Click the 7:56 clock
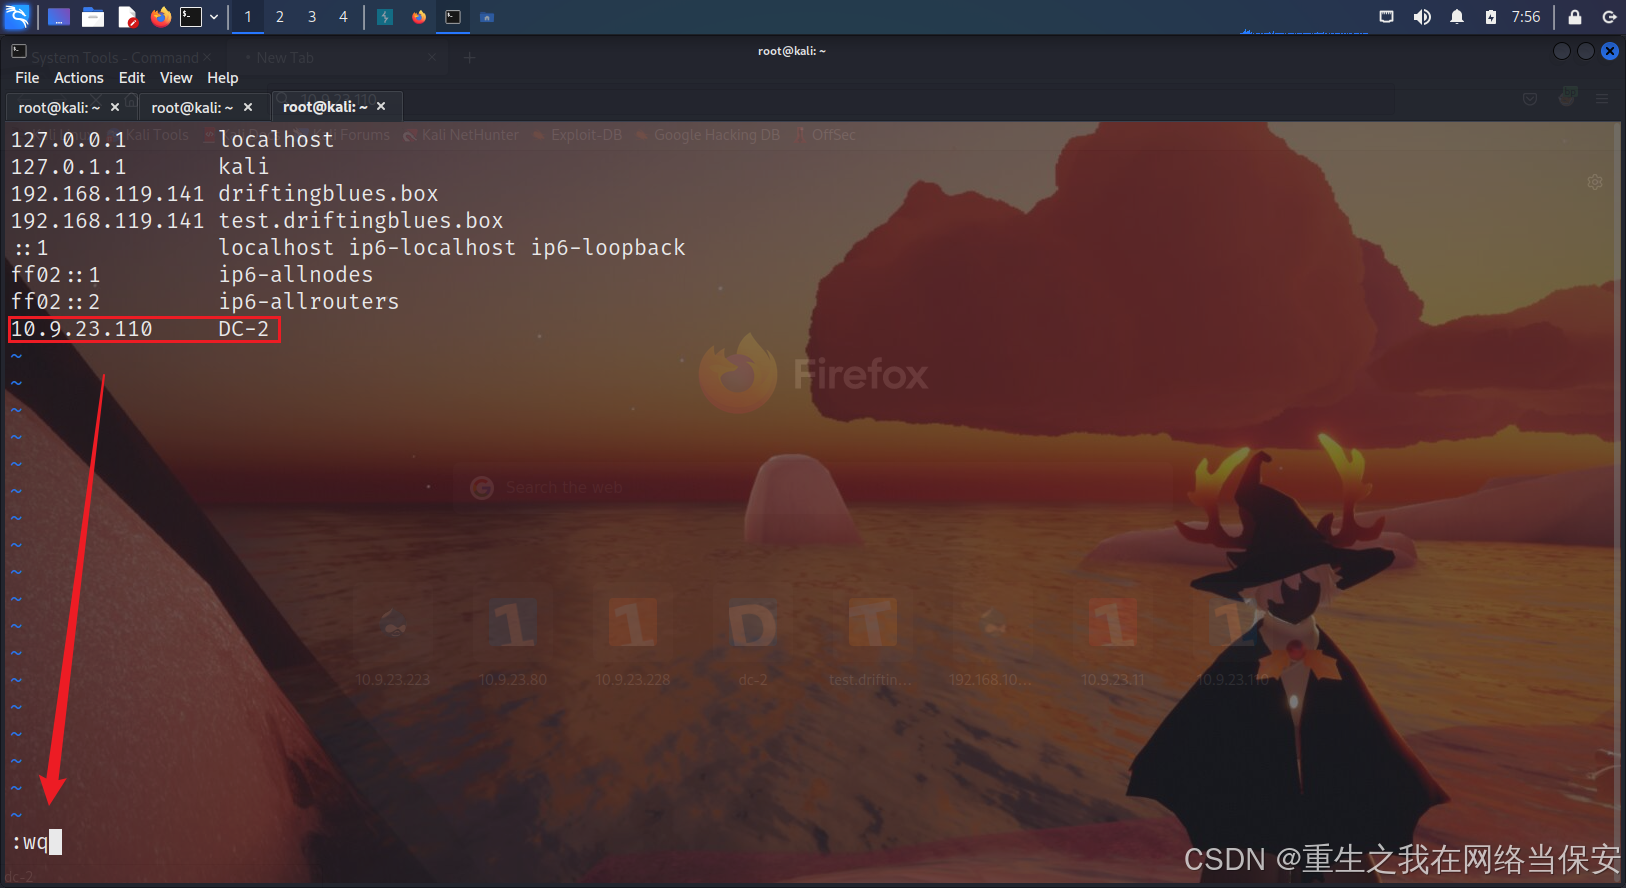Image resolution: width=1626 pixels, height=888 pixels. (1526, 17)
